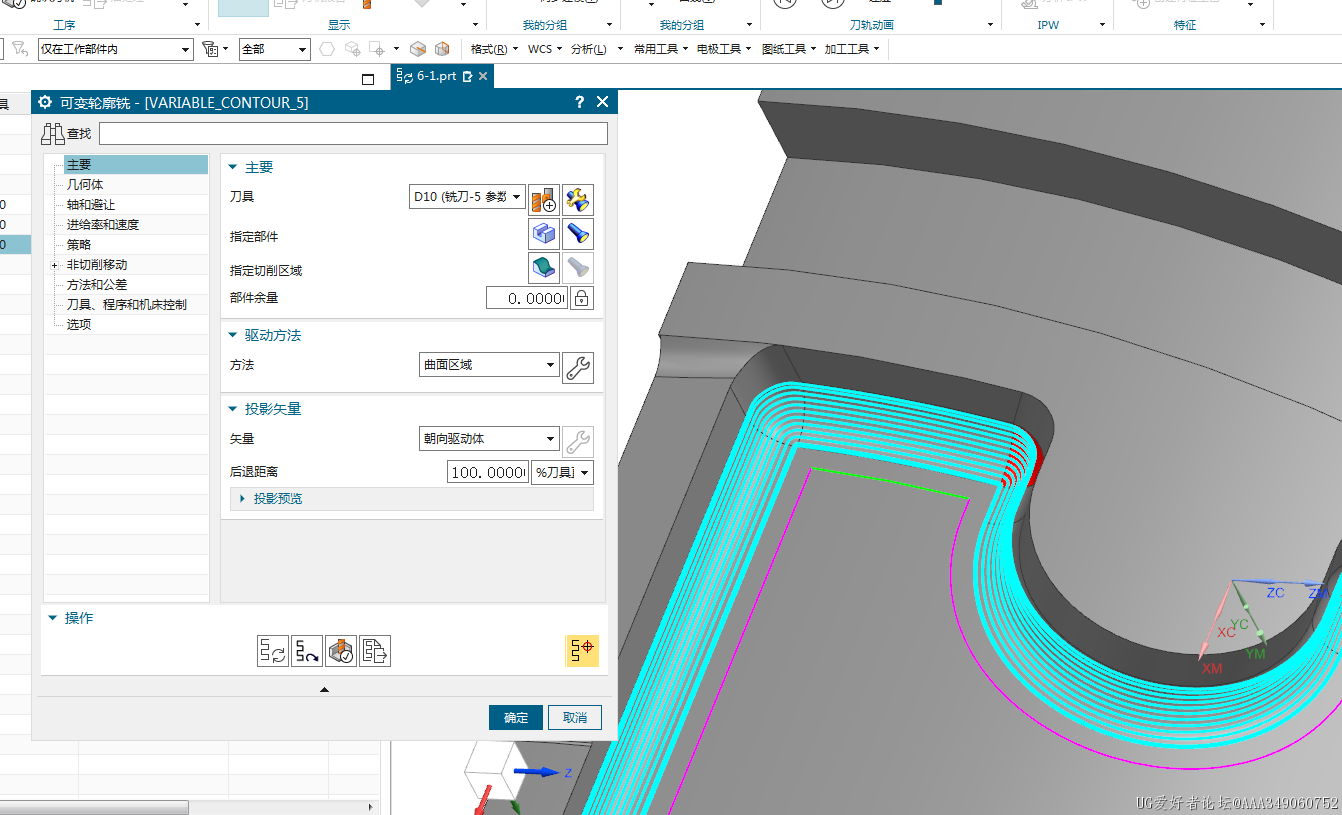Click the collapse dialog up-arrow at bottom
The width and height of the screenshot is (1342, 815).
pos(324,689)
